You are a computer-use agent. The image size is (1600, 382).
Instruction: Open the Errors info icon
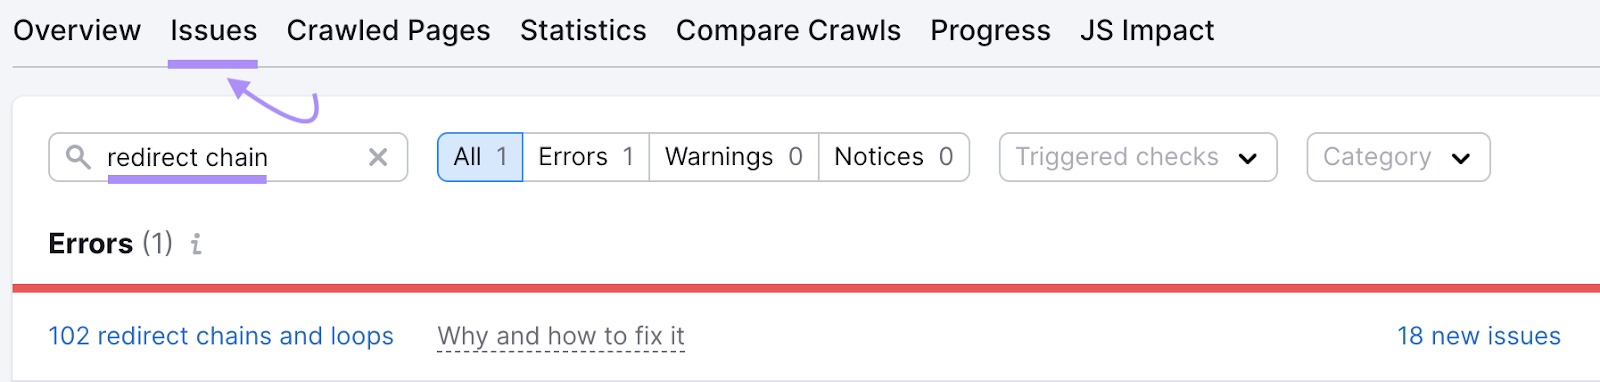tap(196, 244)
